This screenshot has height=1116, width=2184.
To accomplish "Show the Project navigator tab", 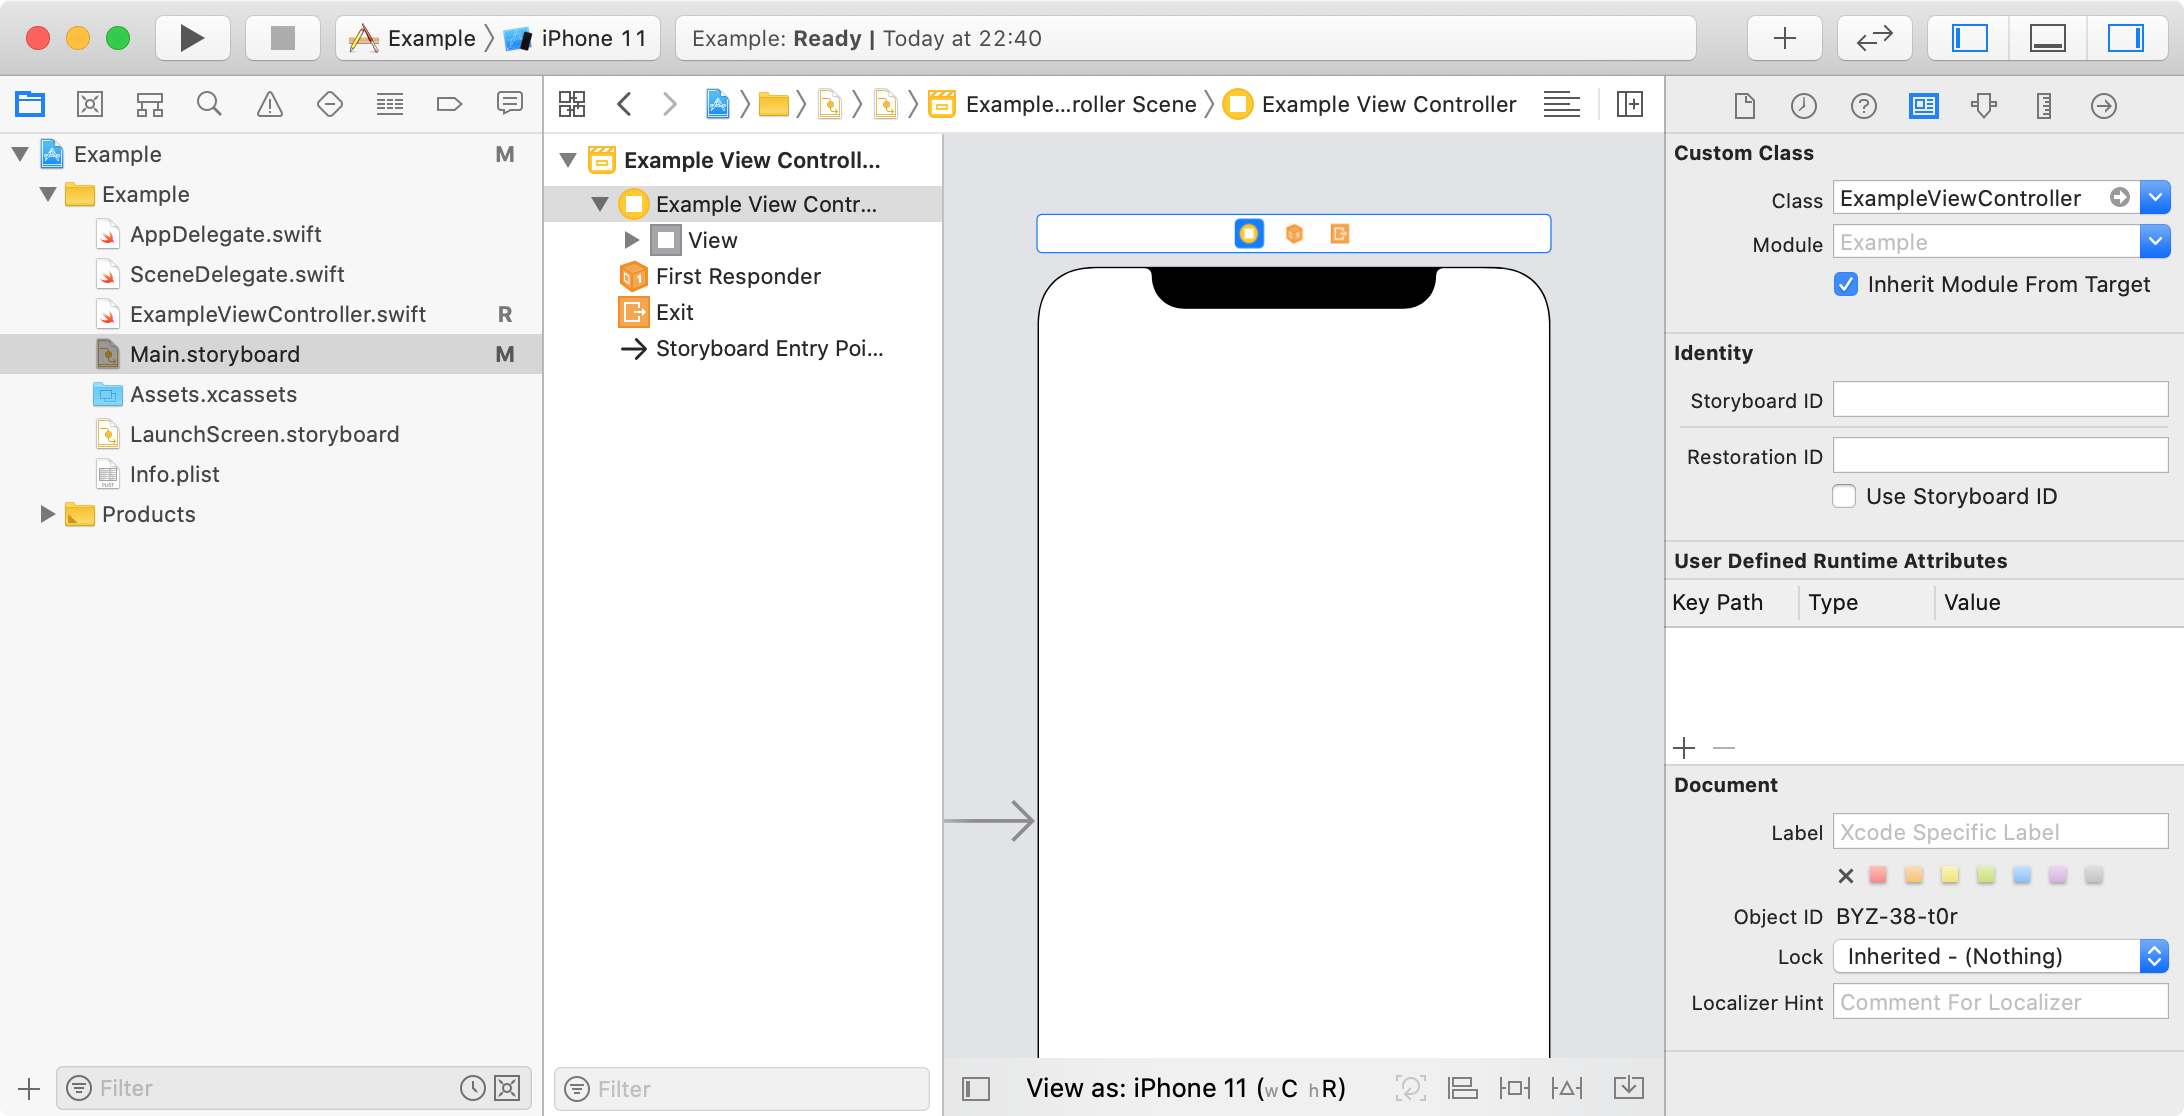I will coord(30,104).
